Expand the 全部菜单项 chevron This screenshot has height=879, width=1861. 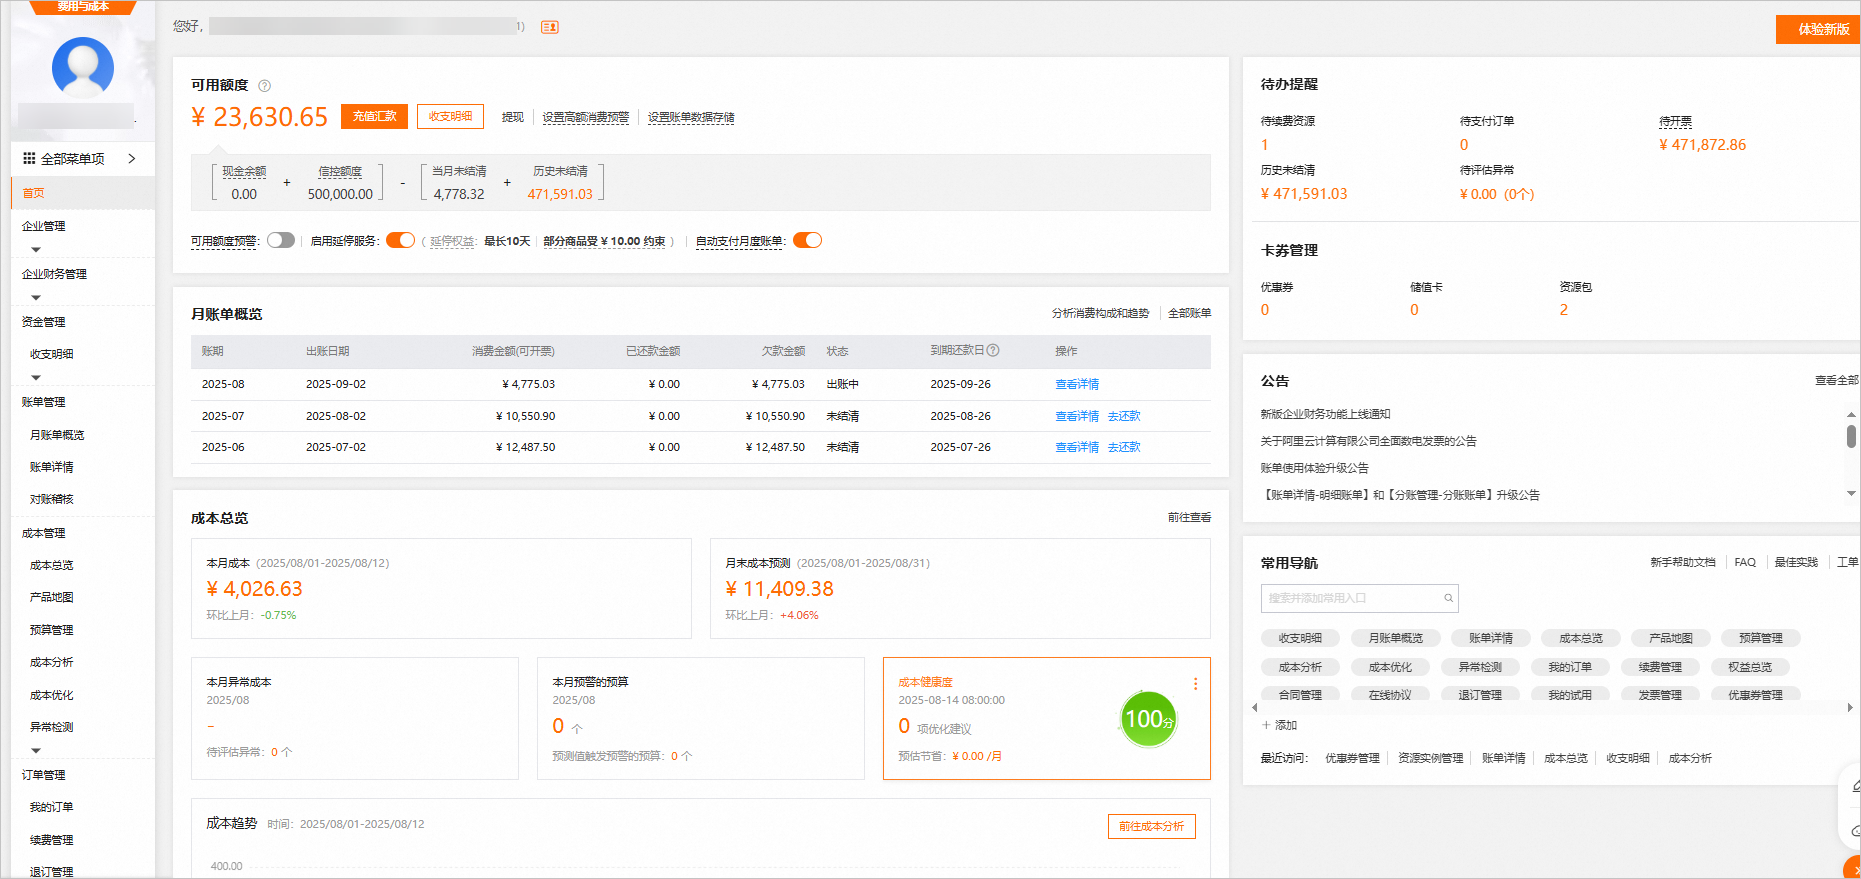132,158
